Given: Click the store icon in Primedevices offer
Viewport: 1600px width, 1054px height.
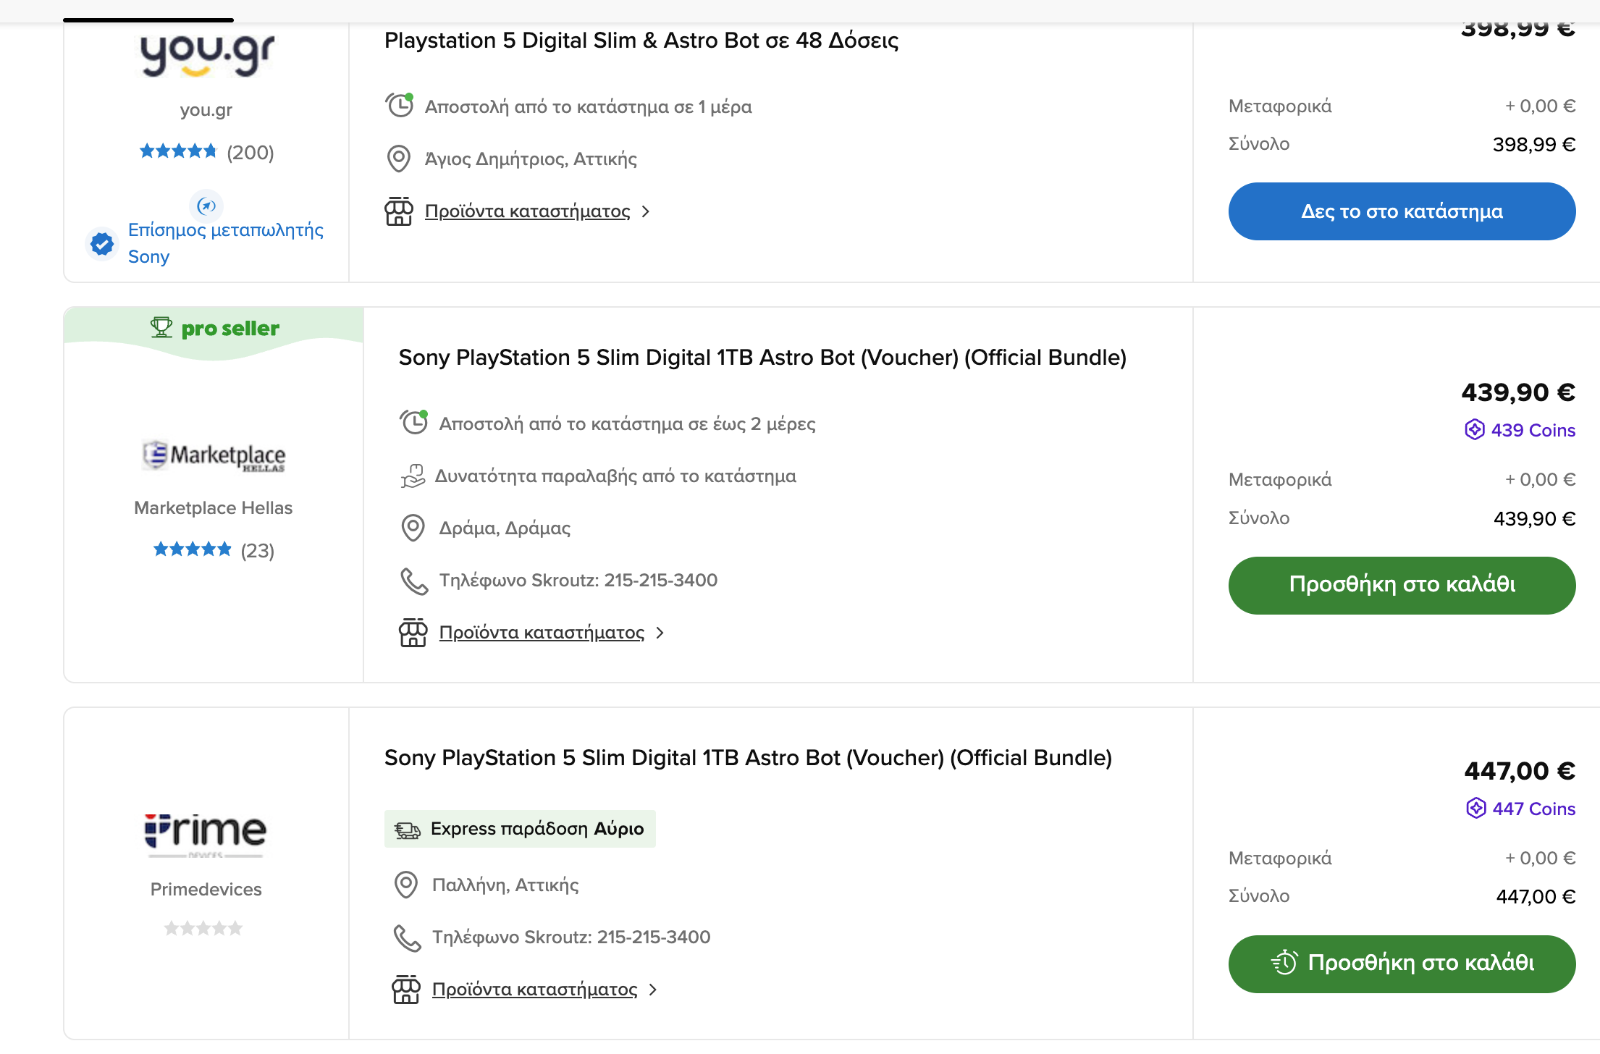Looking at the screenshot, I should [x=406, y=989].
